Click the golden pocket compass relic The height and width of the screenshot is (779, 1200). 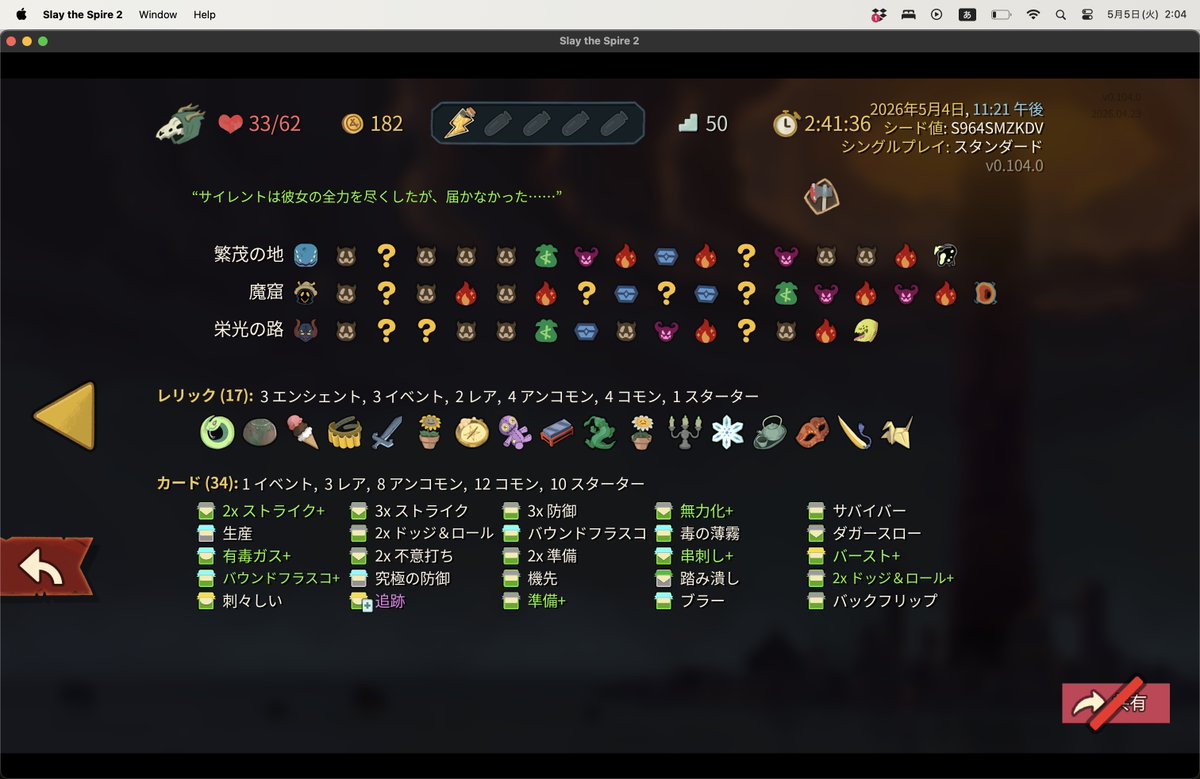(472, 432)
